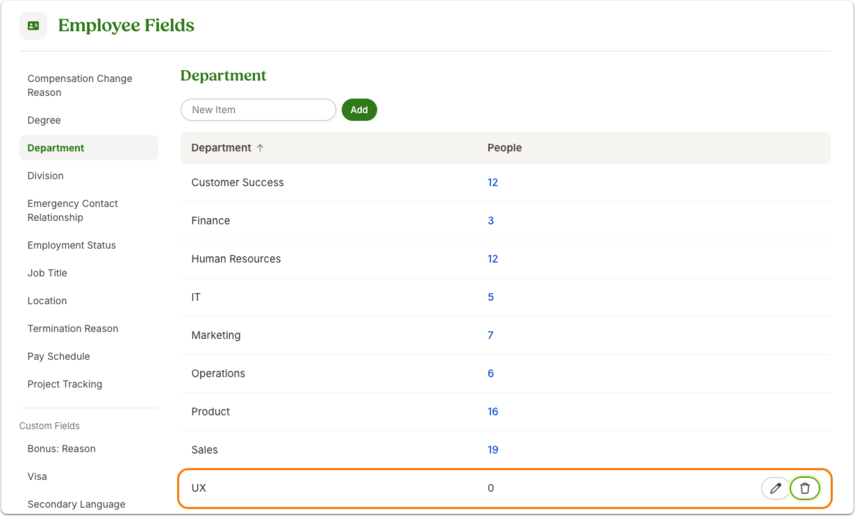This screenshot has height=516, width=855.
Task: Click the People column header
Action: coord(504,148)
